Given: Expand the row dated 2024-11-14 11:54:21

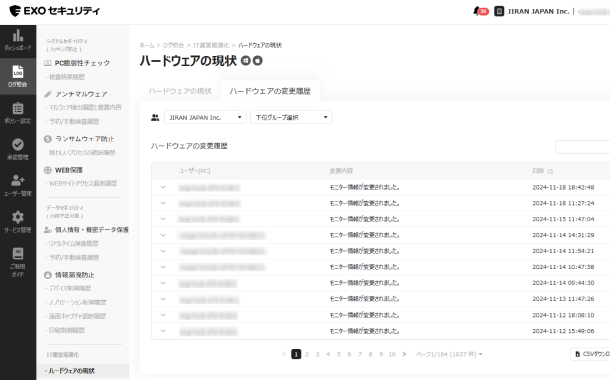Looking at the screenshot, I should (x=163, y=251).
